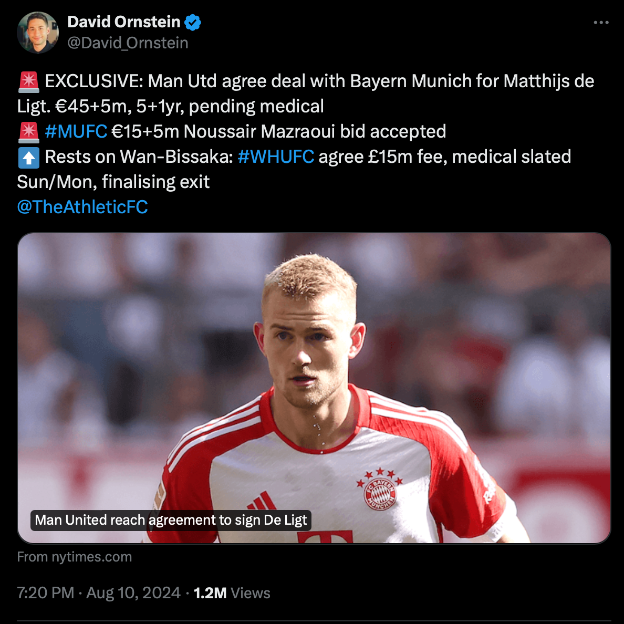This screenshot has height=624, width=624.
Task: Click the siren emoji beside #MUFC
Action: click(x=29, y=132)
